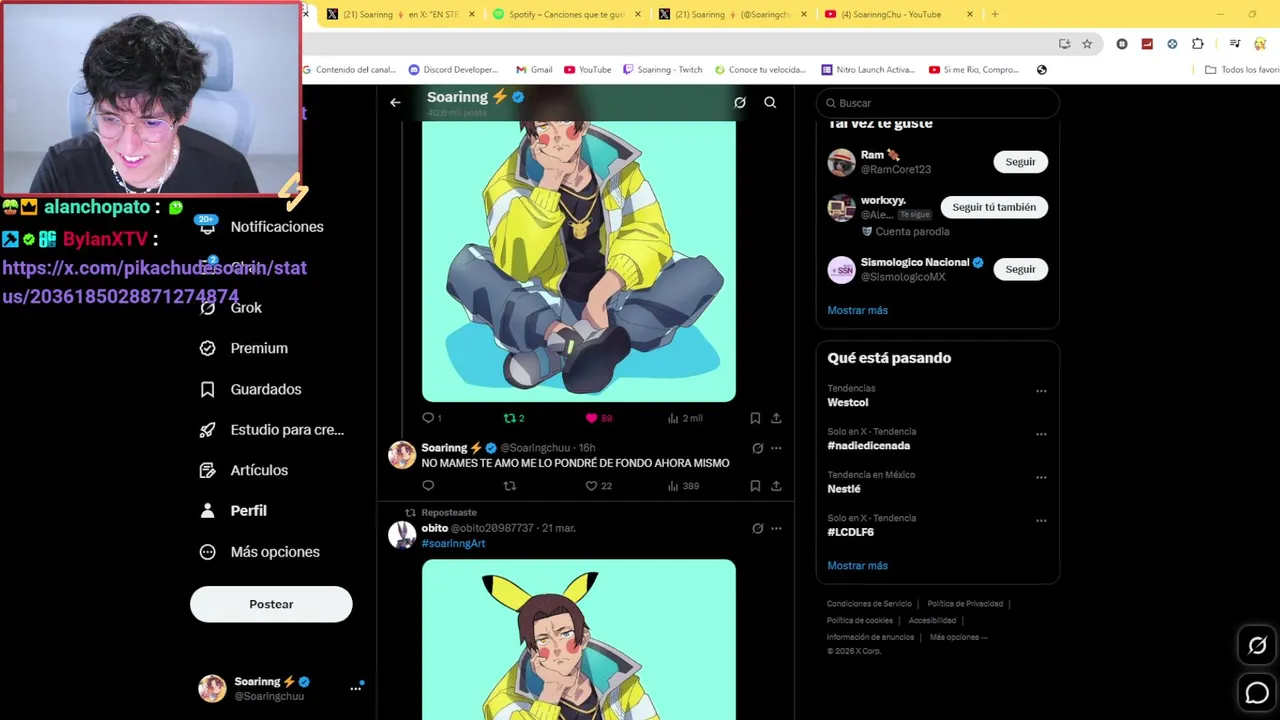The image size is (1280, 720).
Task: Undo repost on post with 2 reposts
Action: click(x=514, y=418)
